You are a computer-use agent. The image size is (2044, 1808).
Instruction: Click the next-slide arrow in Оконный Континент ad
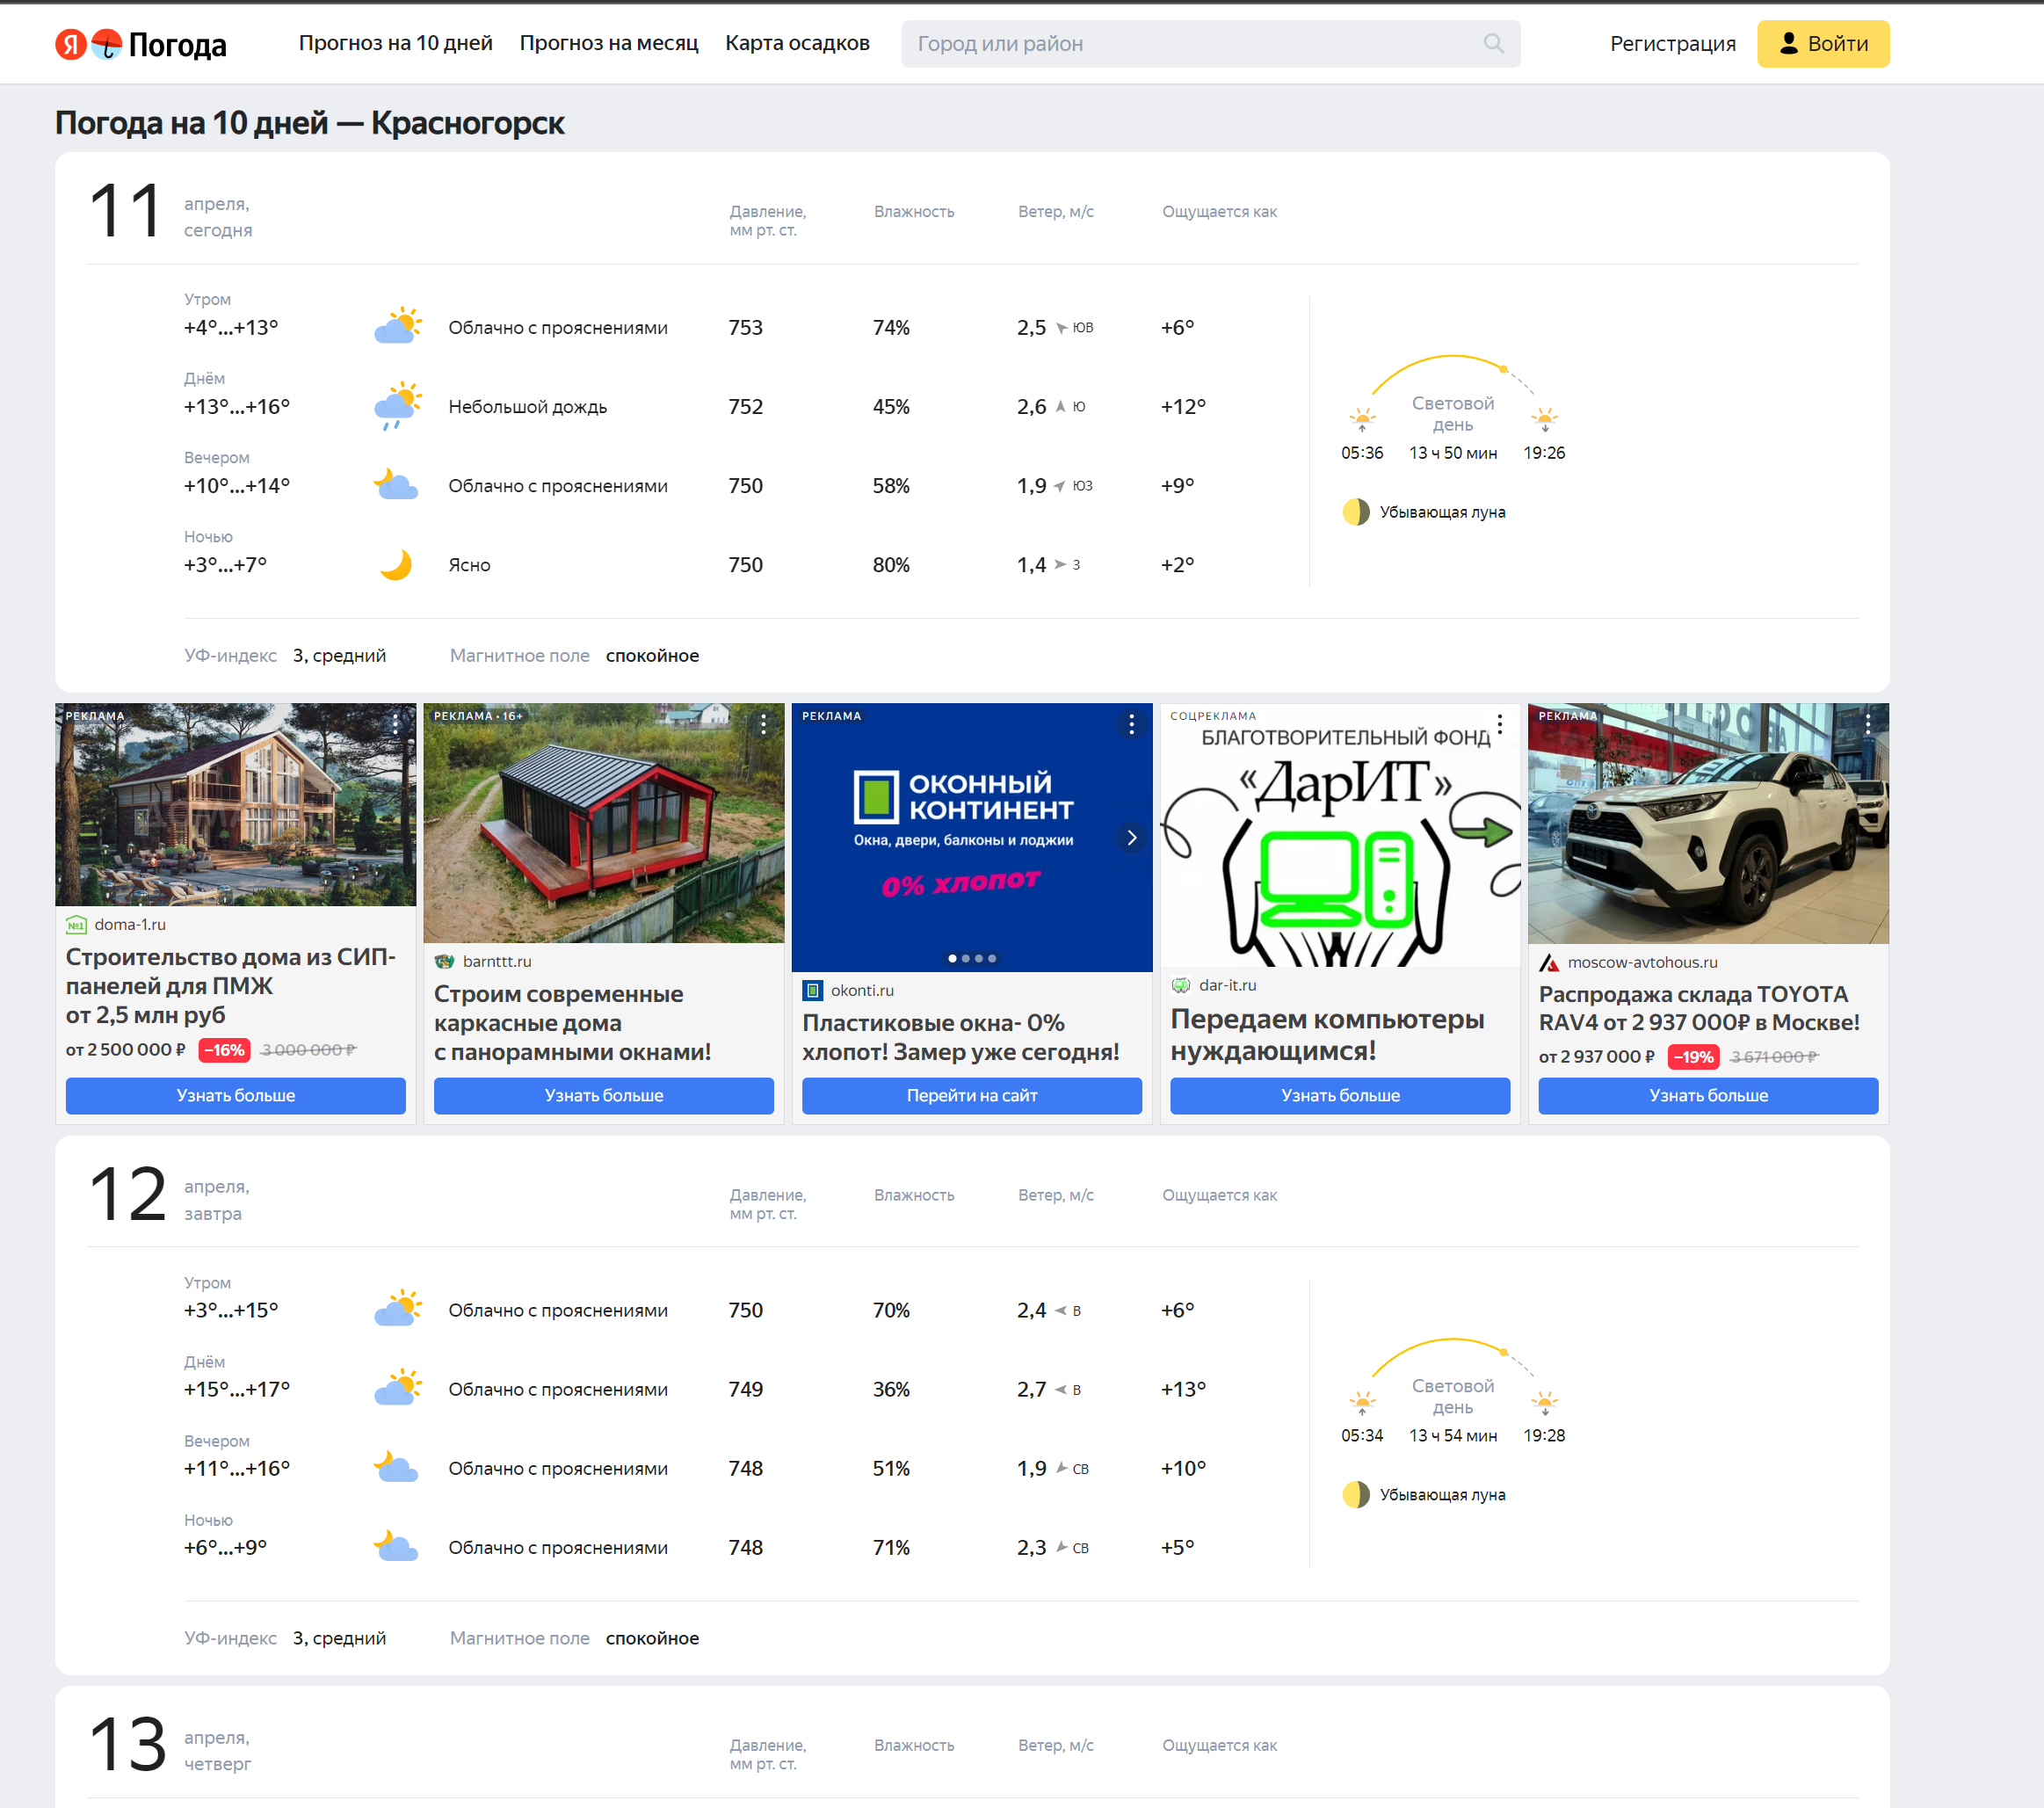[x=1131, y=837]
